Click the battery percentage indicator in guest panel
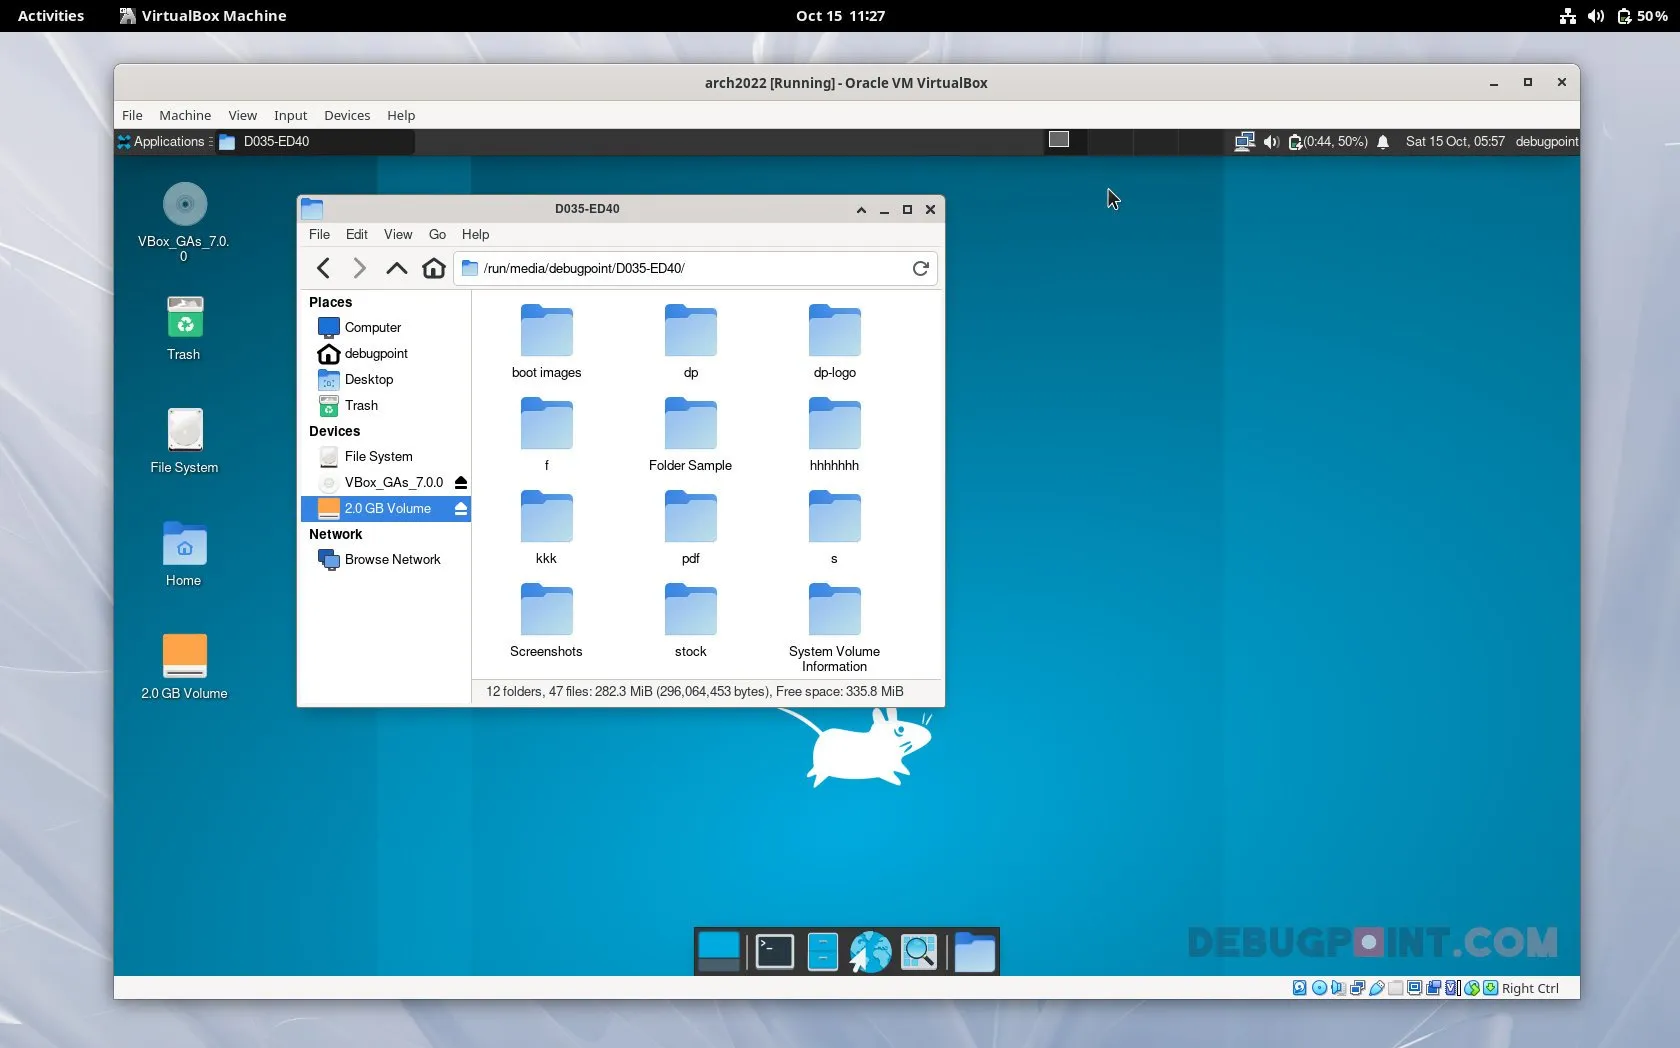Screen dimensions: 1680x1048 (x=1330, y=142)
